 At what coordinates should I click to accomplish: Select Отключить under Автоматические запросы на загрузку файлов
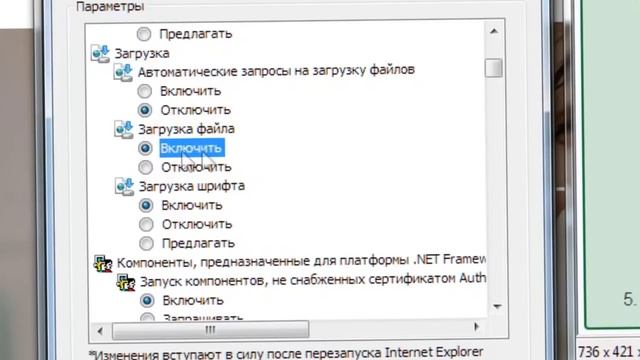point(145,110)
